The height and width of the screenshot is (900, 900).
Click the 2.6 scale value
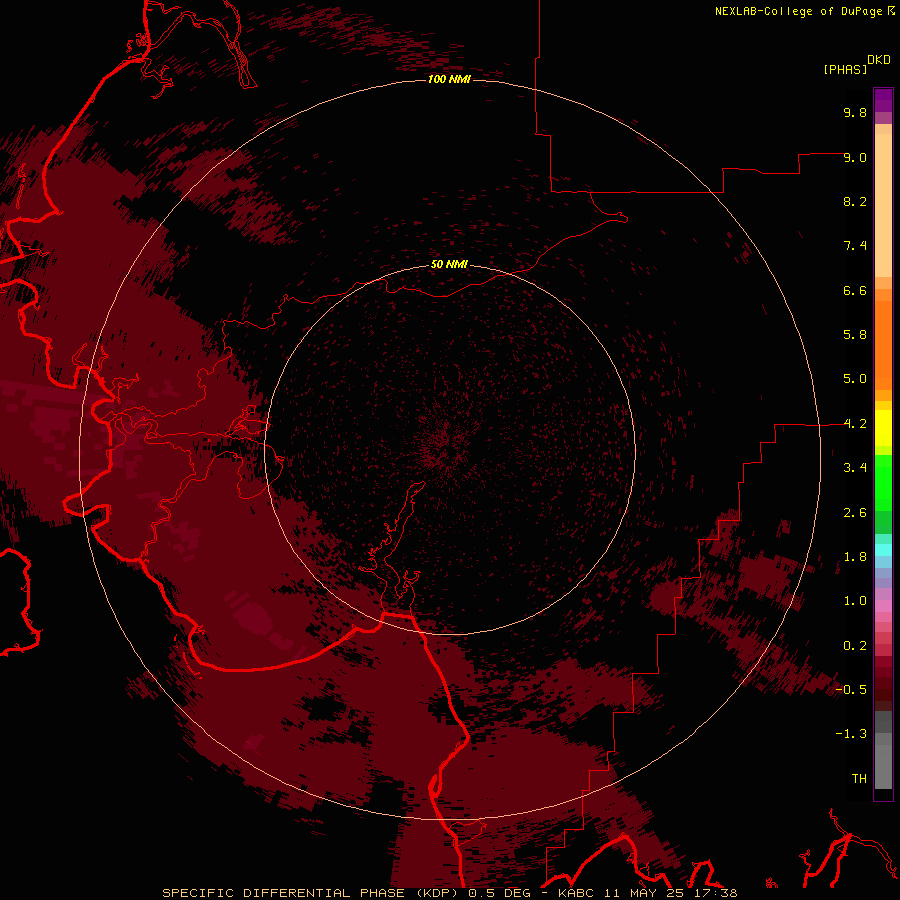pyautogui.click(x=855, y=513)
